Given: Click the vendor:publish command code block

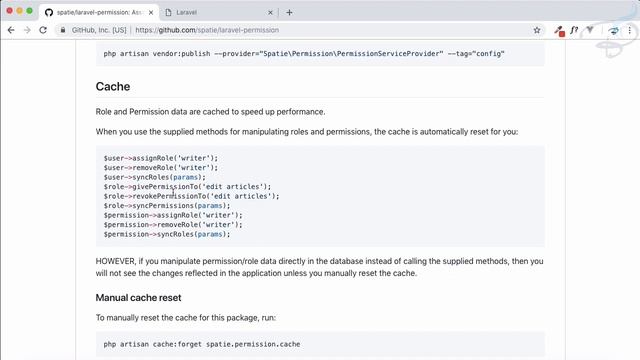Looking at the screenshot, I should (x=320, y=53).
